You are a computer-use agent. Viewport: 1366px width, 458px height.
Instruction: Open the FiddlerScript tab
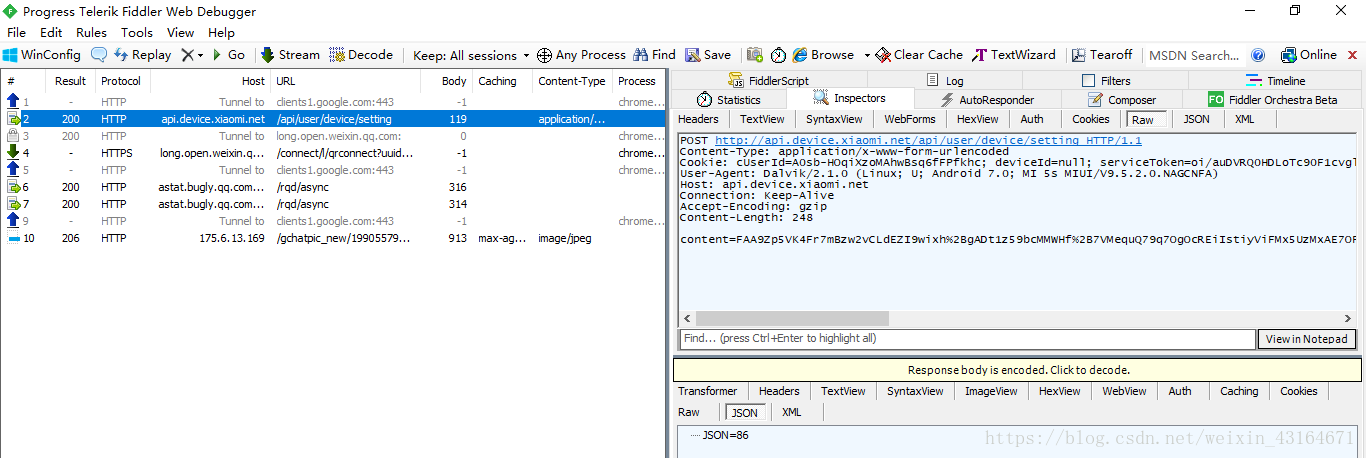(768, 81)
